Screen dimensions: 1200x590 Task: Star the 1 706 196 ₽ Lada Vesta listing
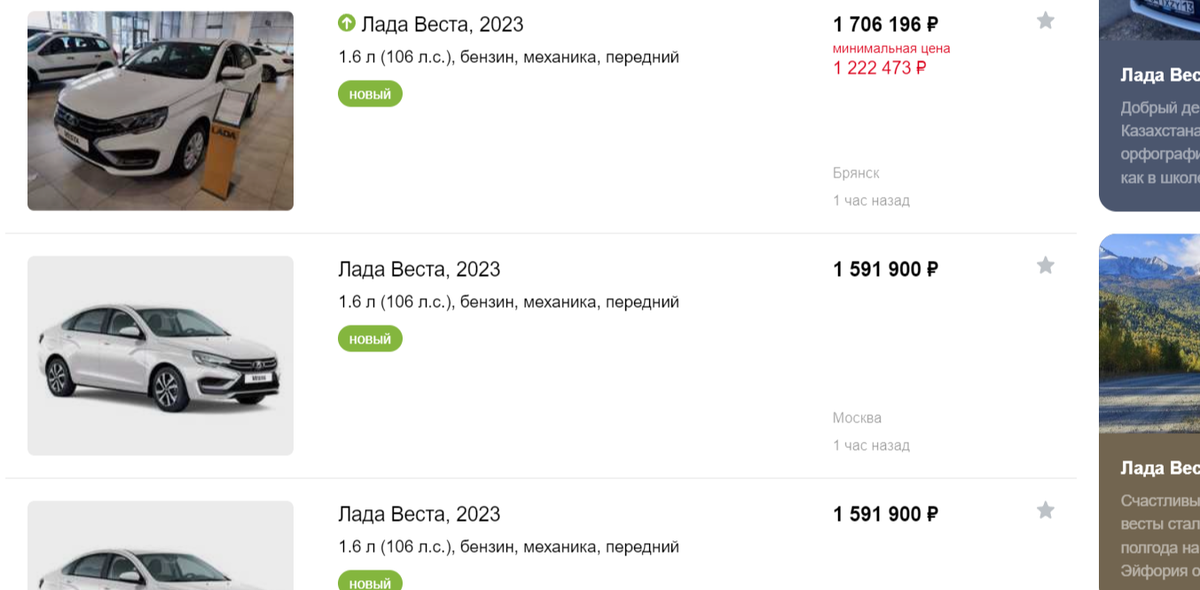tap(1045, 21)
